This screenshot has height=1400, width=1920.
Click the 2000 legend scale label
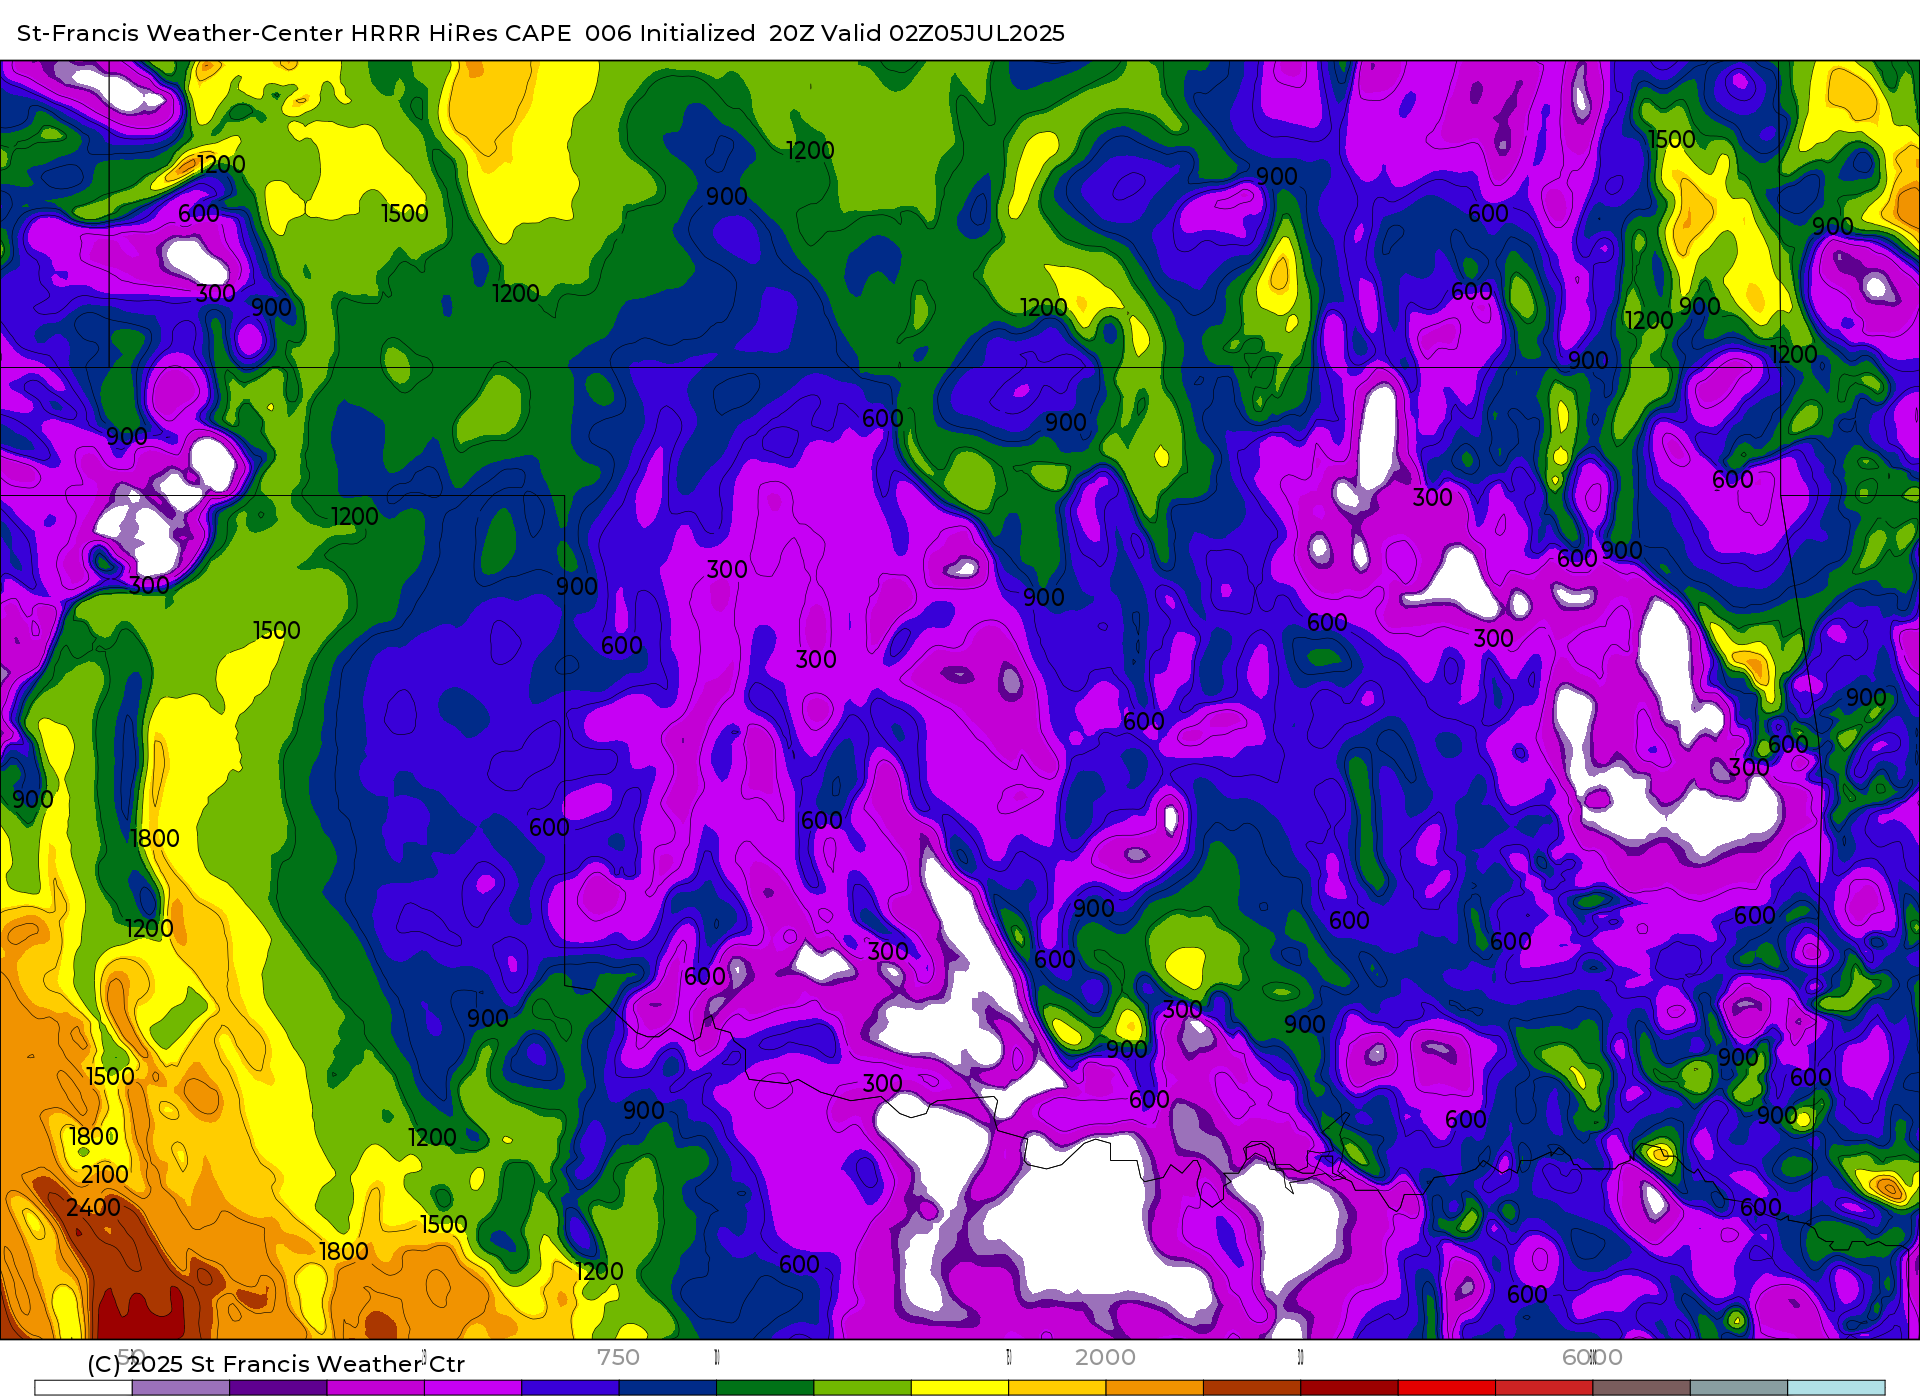click(x=1105, y=1357)
